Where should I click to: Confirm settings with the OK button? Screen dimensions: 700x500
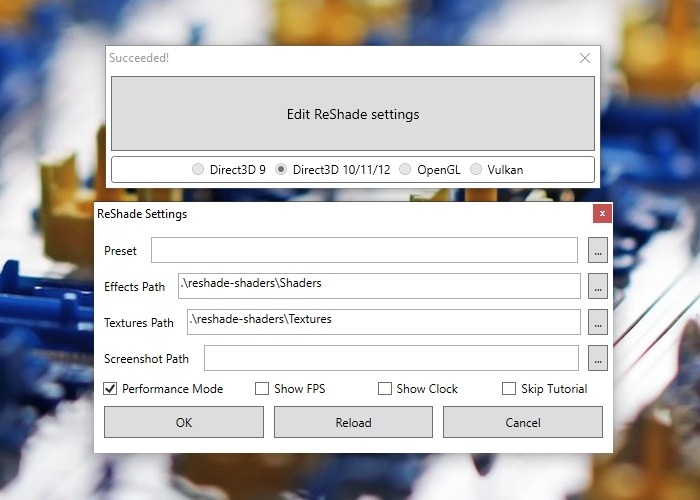tap(184, 422)
